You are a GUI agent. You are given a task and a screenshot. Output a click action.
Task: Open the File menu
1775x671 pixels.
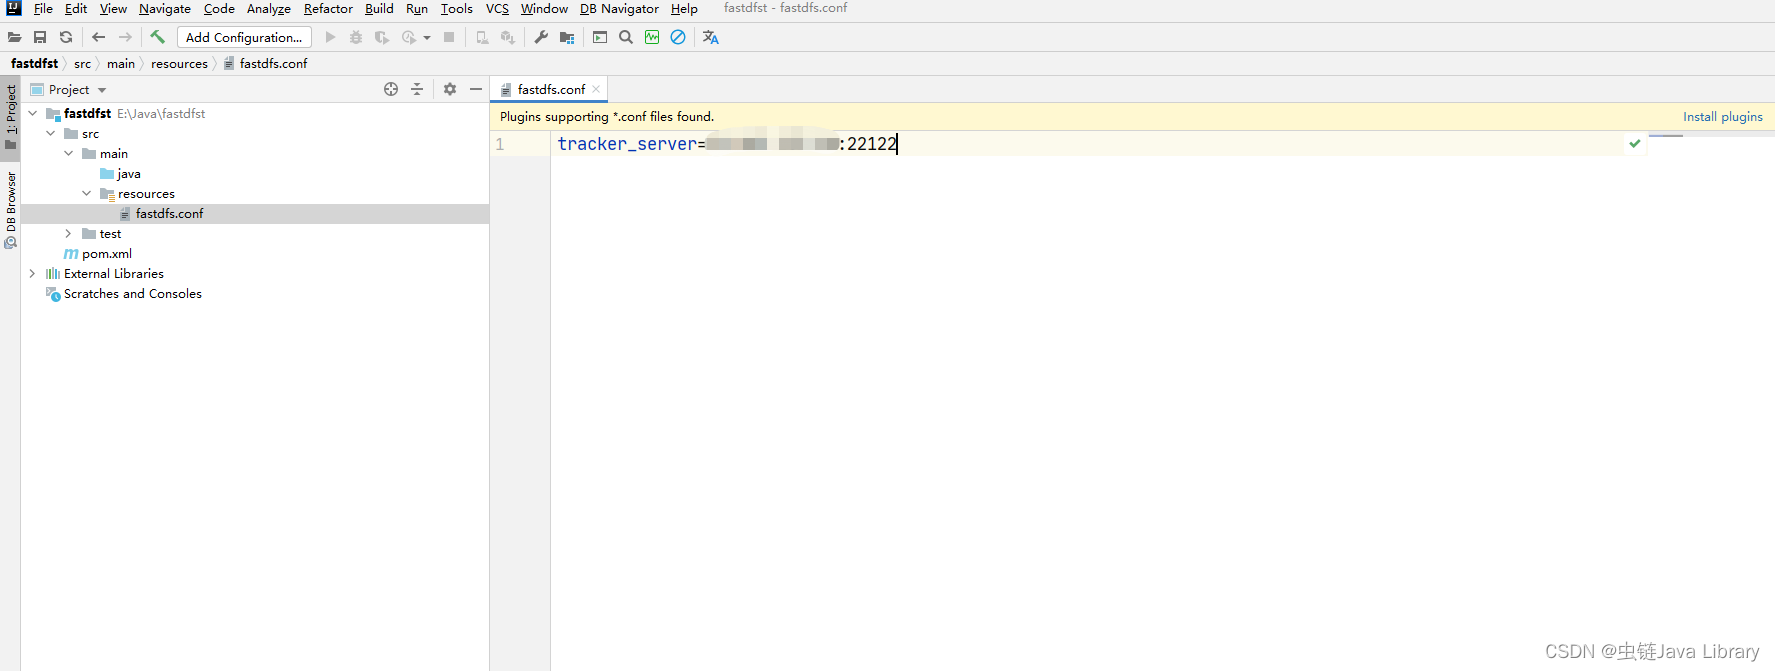(43, 9)
